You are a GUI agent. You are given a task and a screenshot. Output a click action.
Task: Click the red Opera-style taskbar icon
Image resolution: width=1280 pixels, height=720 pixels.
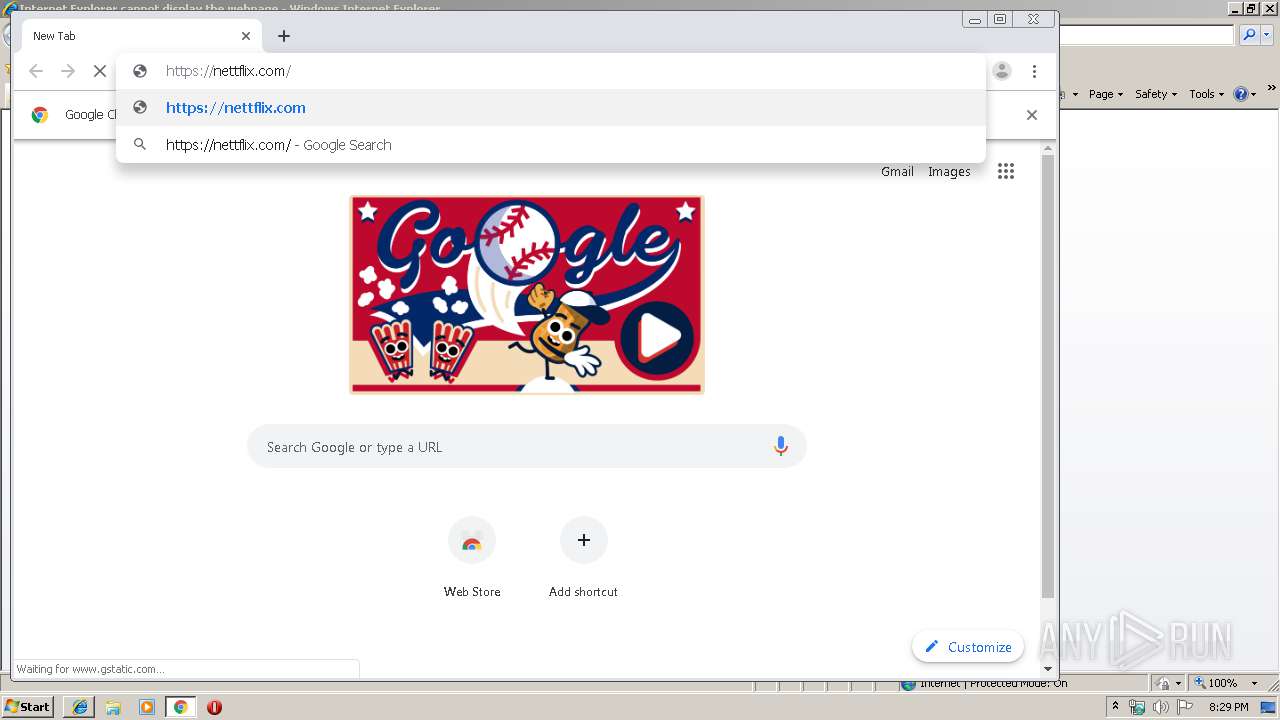(214, 707)
